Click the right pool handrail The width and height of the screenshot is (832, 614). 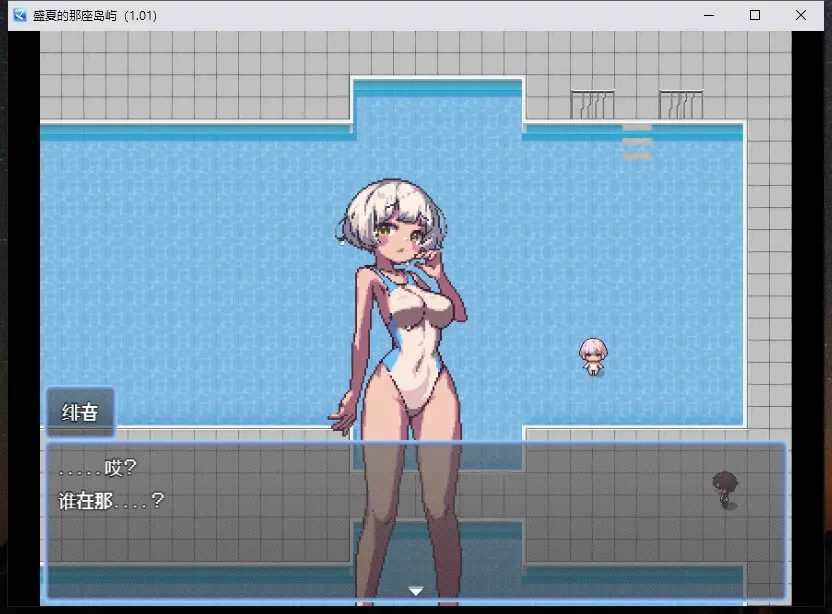681,104
